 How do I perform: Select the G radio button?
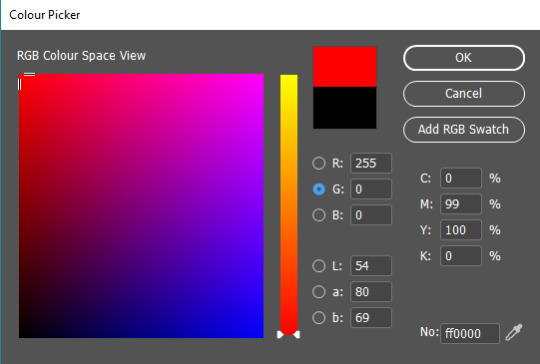pyautogui.click(x=319, y=189)
